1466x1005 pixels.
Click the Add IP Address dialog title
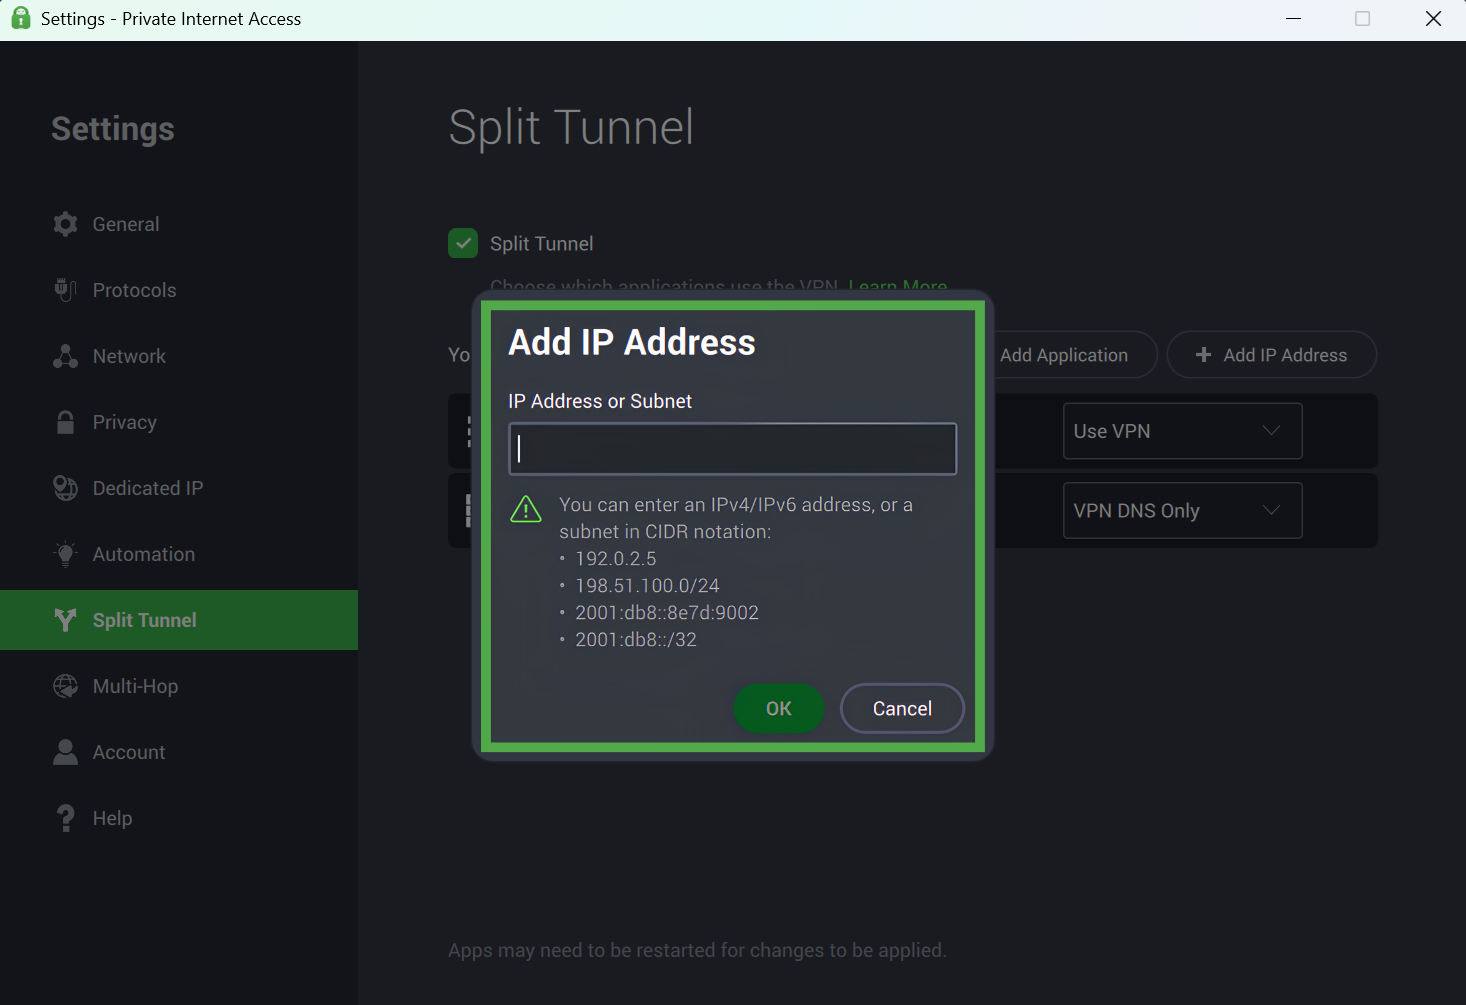pos(632,343)
